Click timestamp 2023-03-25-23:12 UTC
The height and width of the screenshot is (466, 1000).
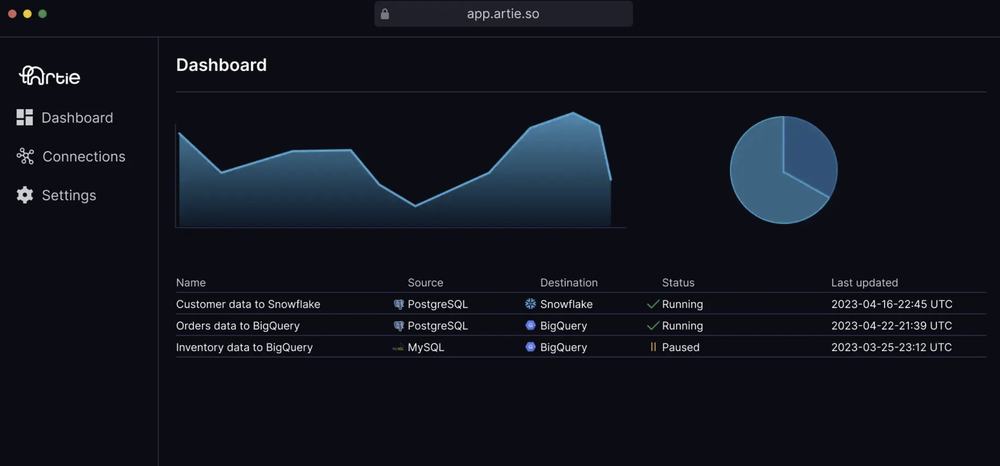892,347
